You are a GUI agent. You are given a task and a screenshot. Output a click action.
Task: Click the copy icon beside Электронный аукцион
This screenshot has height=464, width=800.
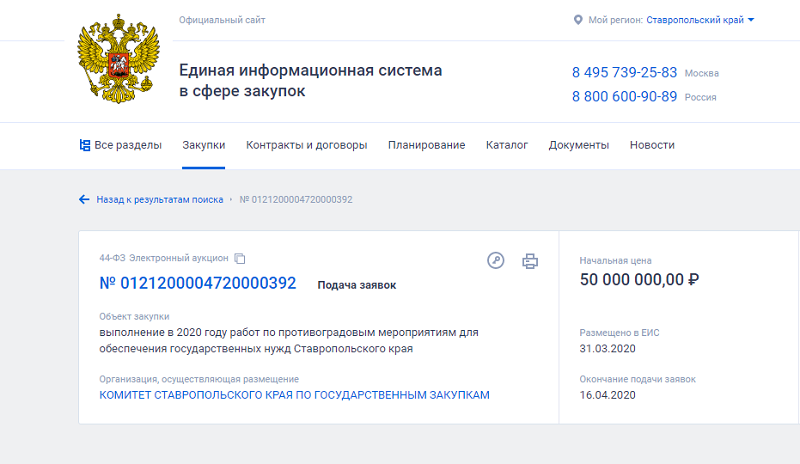[240, 258]
